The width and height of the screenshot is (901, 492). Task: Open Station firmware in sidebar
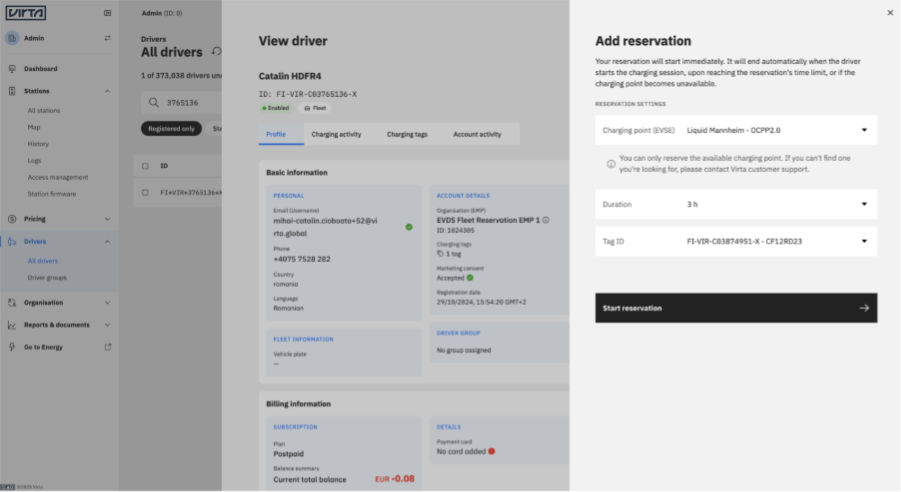[x=52, y=194]
